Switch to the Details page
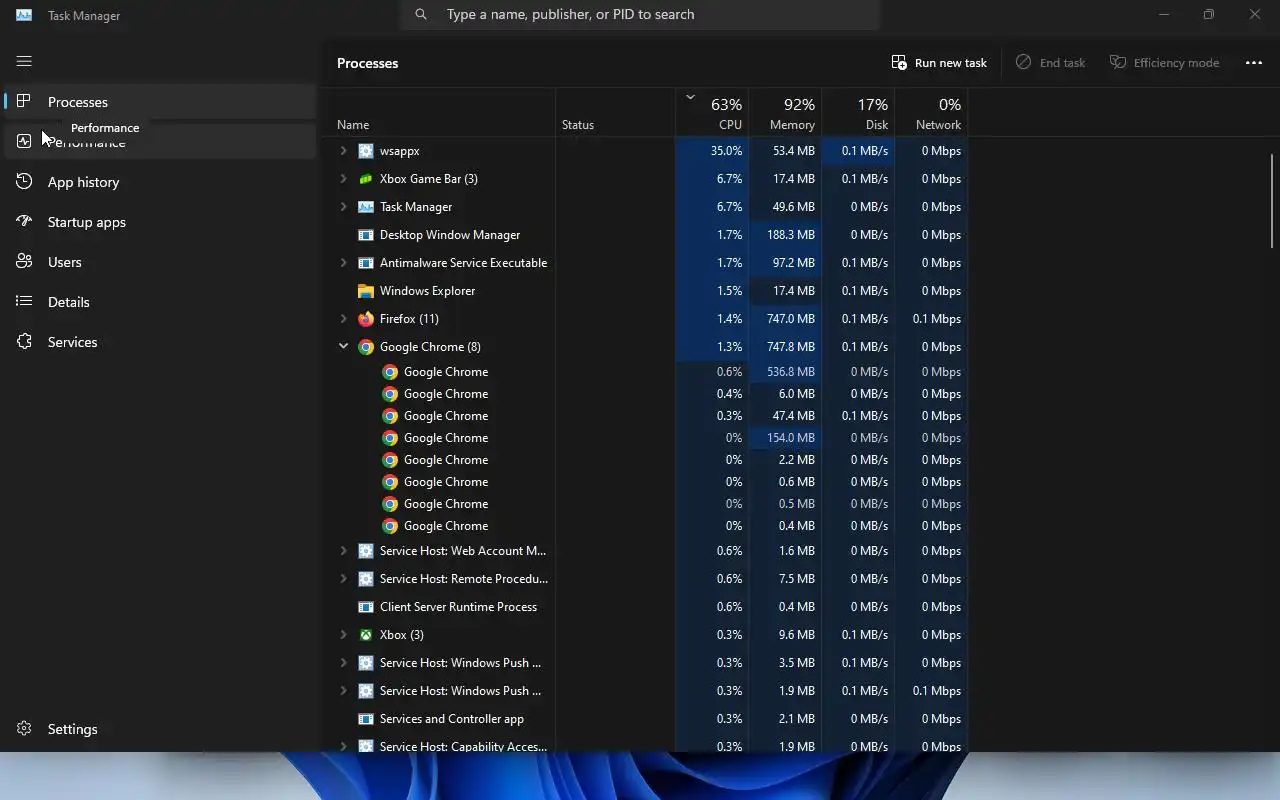The image size is (1280, 800). (x=160, y=302)
